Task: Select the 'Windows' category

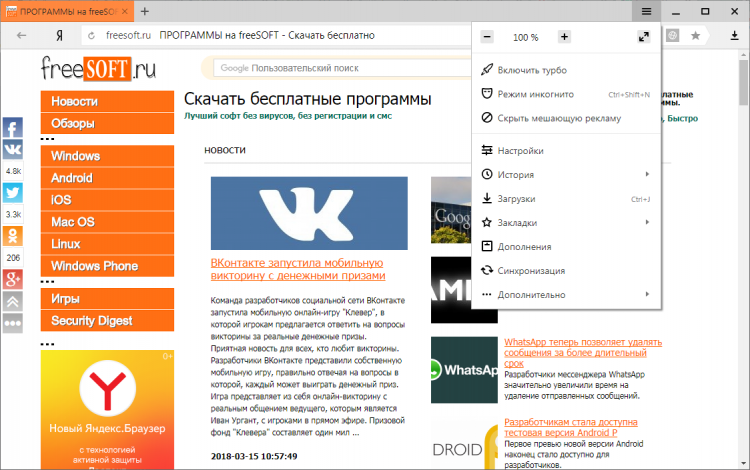Action: pos(107,156)
